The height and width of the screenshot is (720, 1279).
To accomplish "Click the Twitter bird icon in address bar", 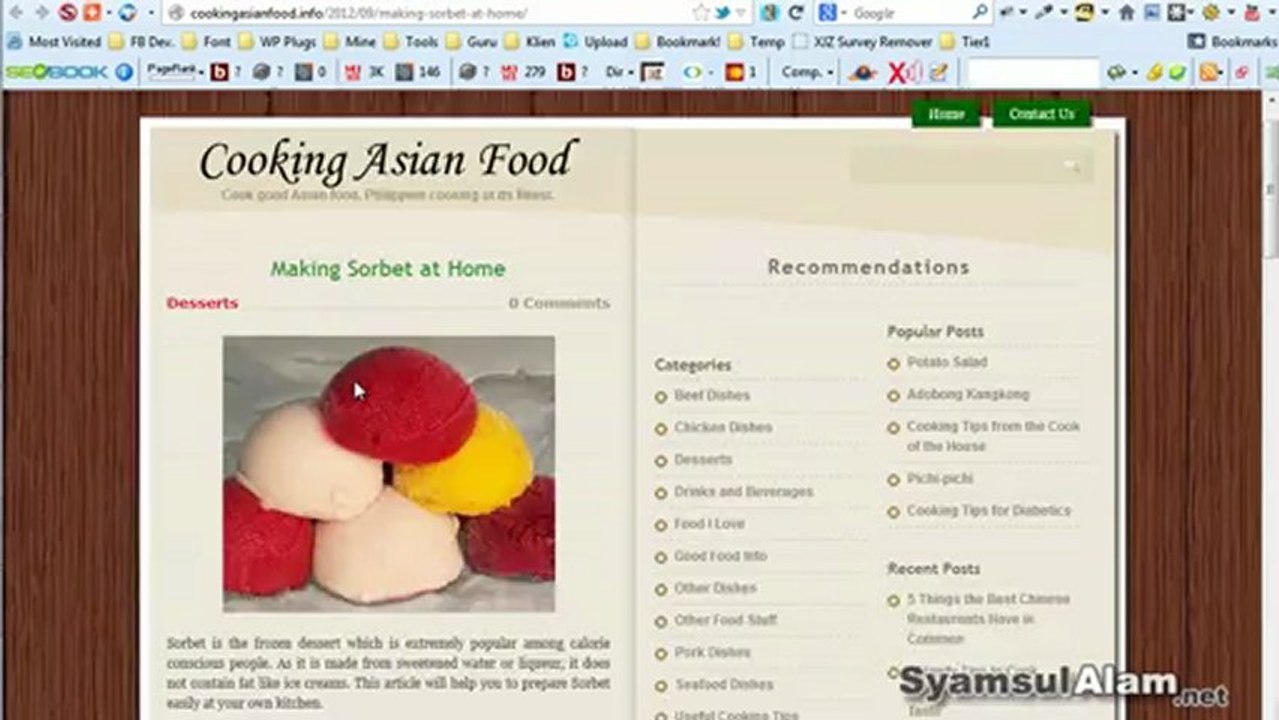I will coord(722,13).
